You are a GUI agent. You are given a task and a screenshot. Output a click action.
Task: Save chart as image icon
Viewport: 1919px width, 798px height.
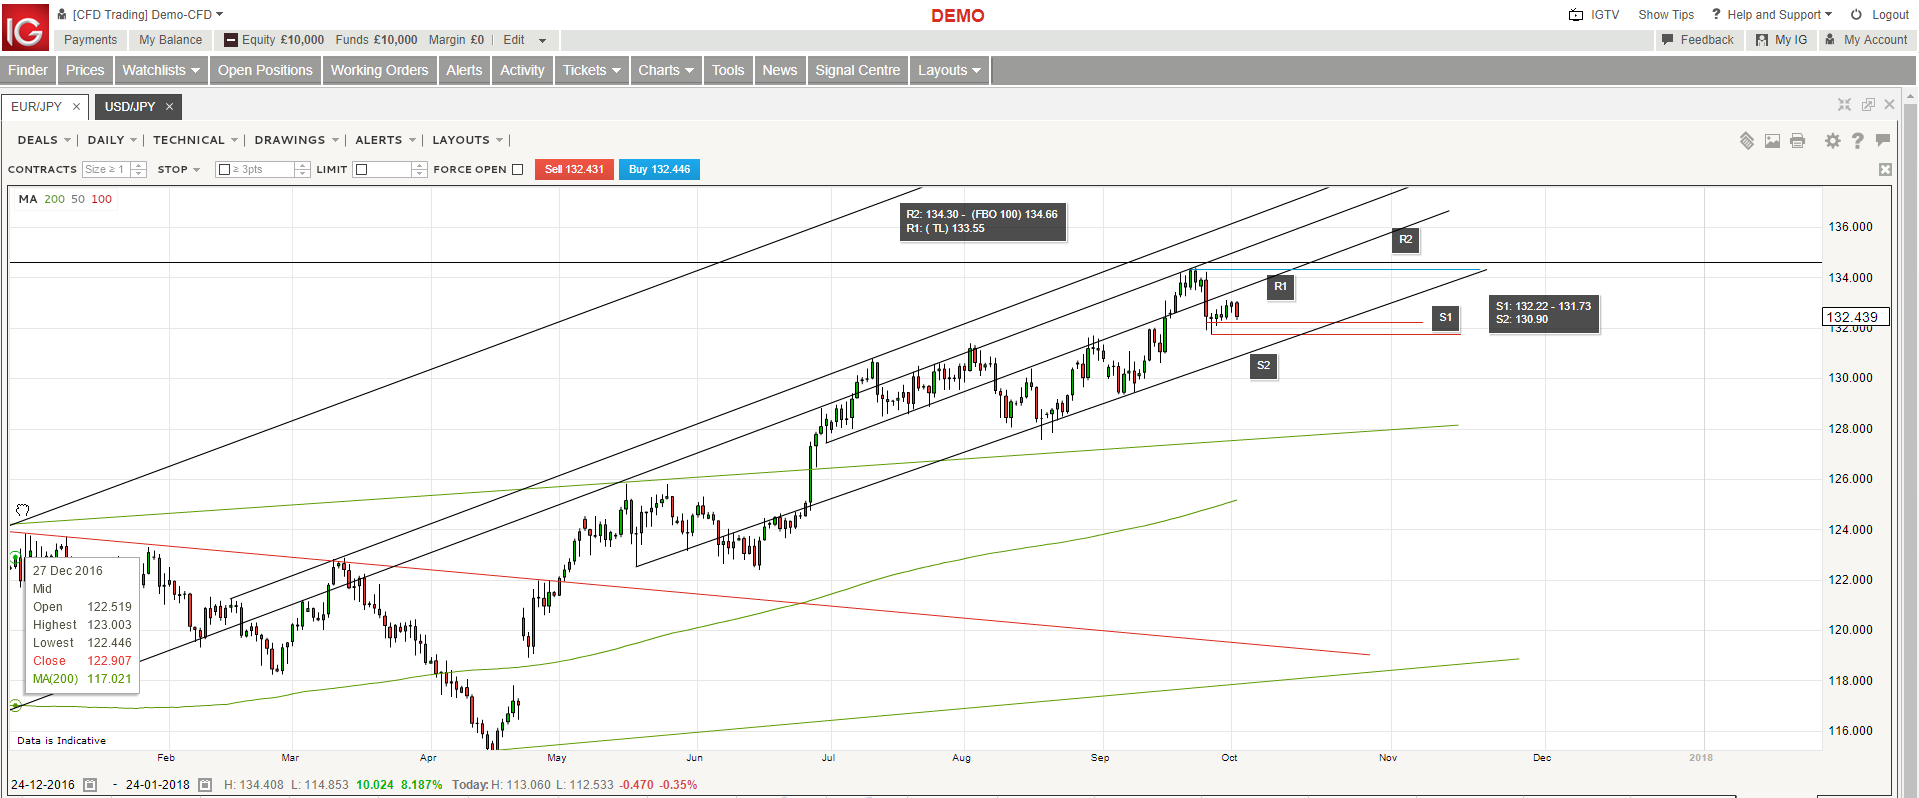click(1772, 141)
